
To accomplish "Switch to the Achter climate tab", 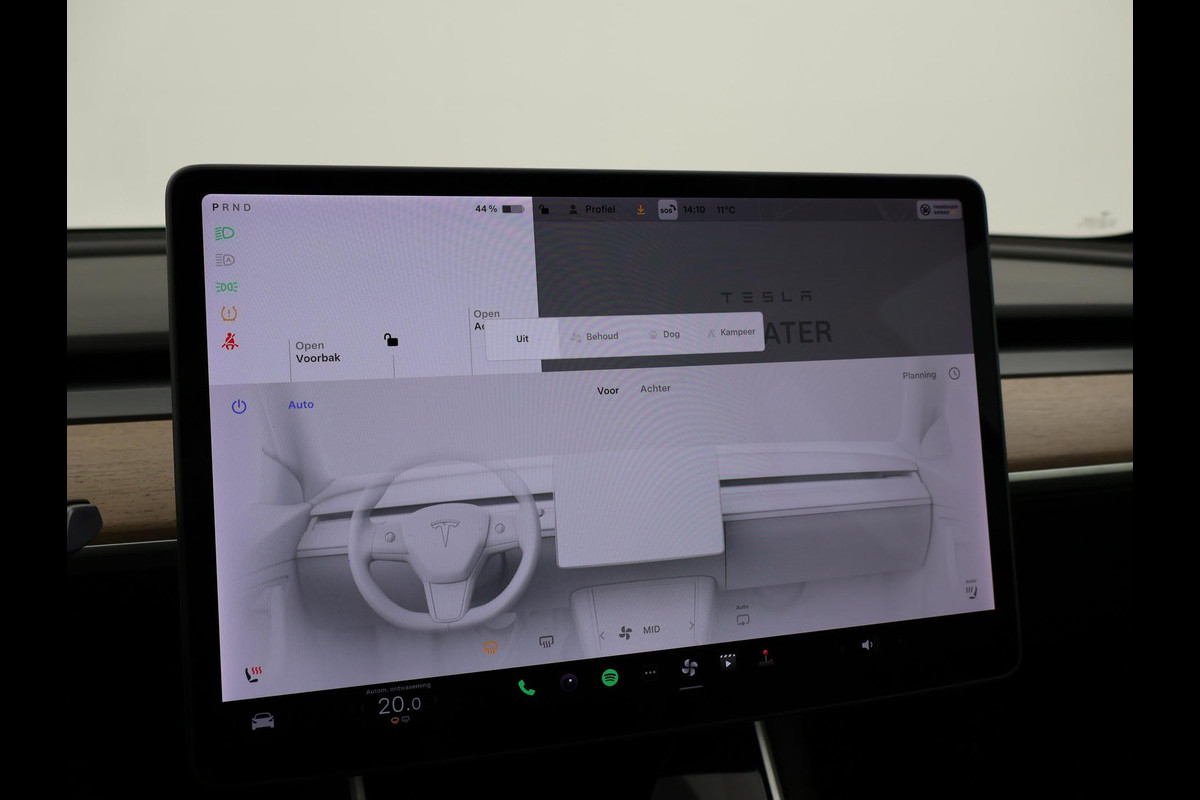I will click(655, 389).
